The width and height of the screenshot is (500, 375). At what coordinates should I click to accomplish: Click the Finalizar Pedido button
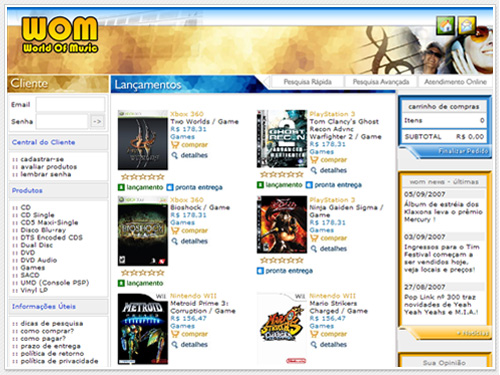pyautogui.click(x=464, y=151)
